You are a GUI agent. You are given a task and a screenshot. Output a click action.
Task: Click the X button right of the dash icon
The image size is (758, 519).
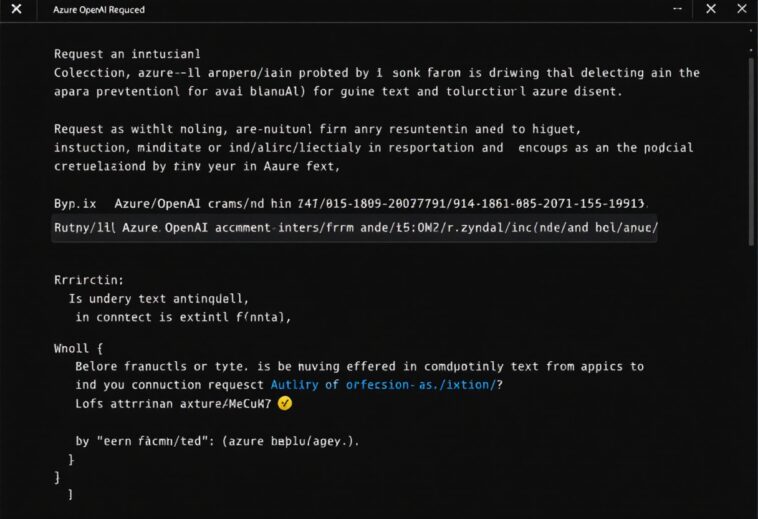coord(711,9)
